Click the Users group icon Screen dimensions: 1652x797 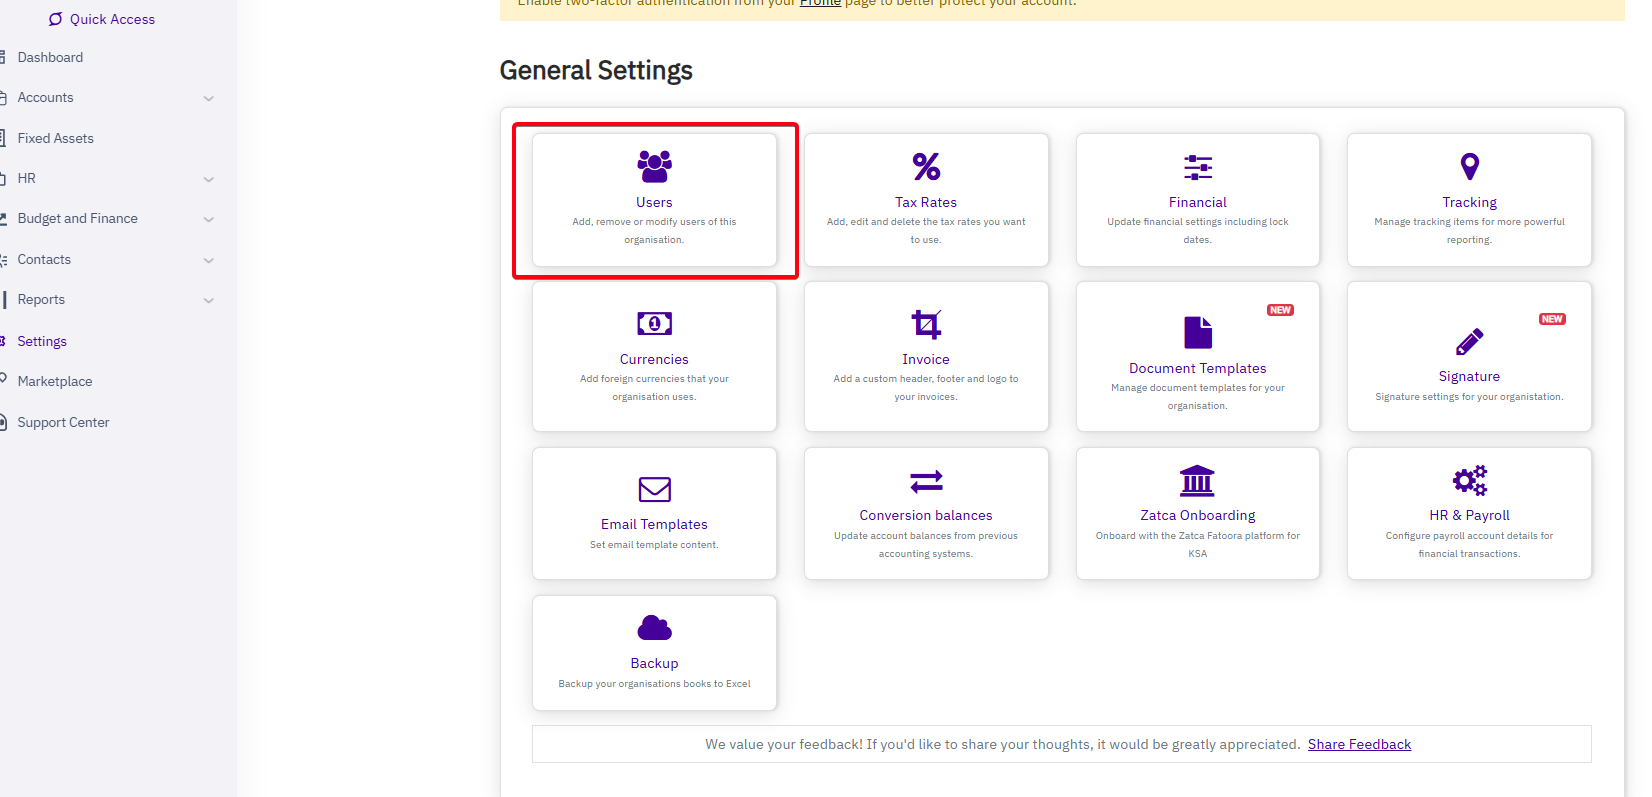tap(654, 166)
